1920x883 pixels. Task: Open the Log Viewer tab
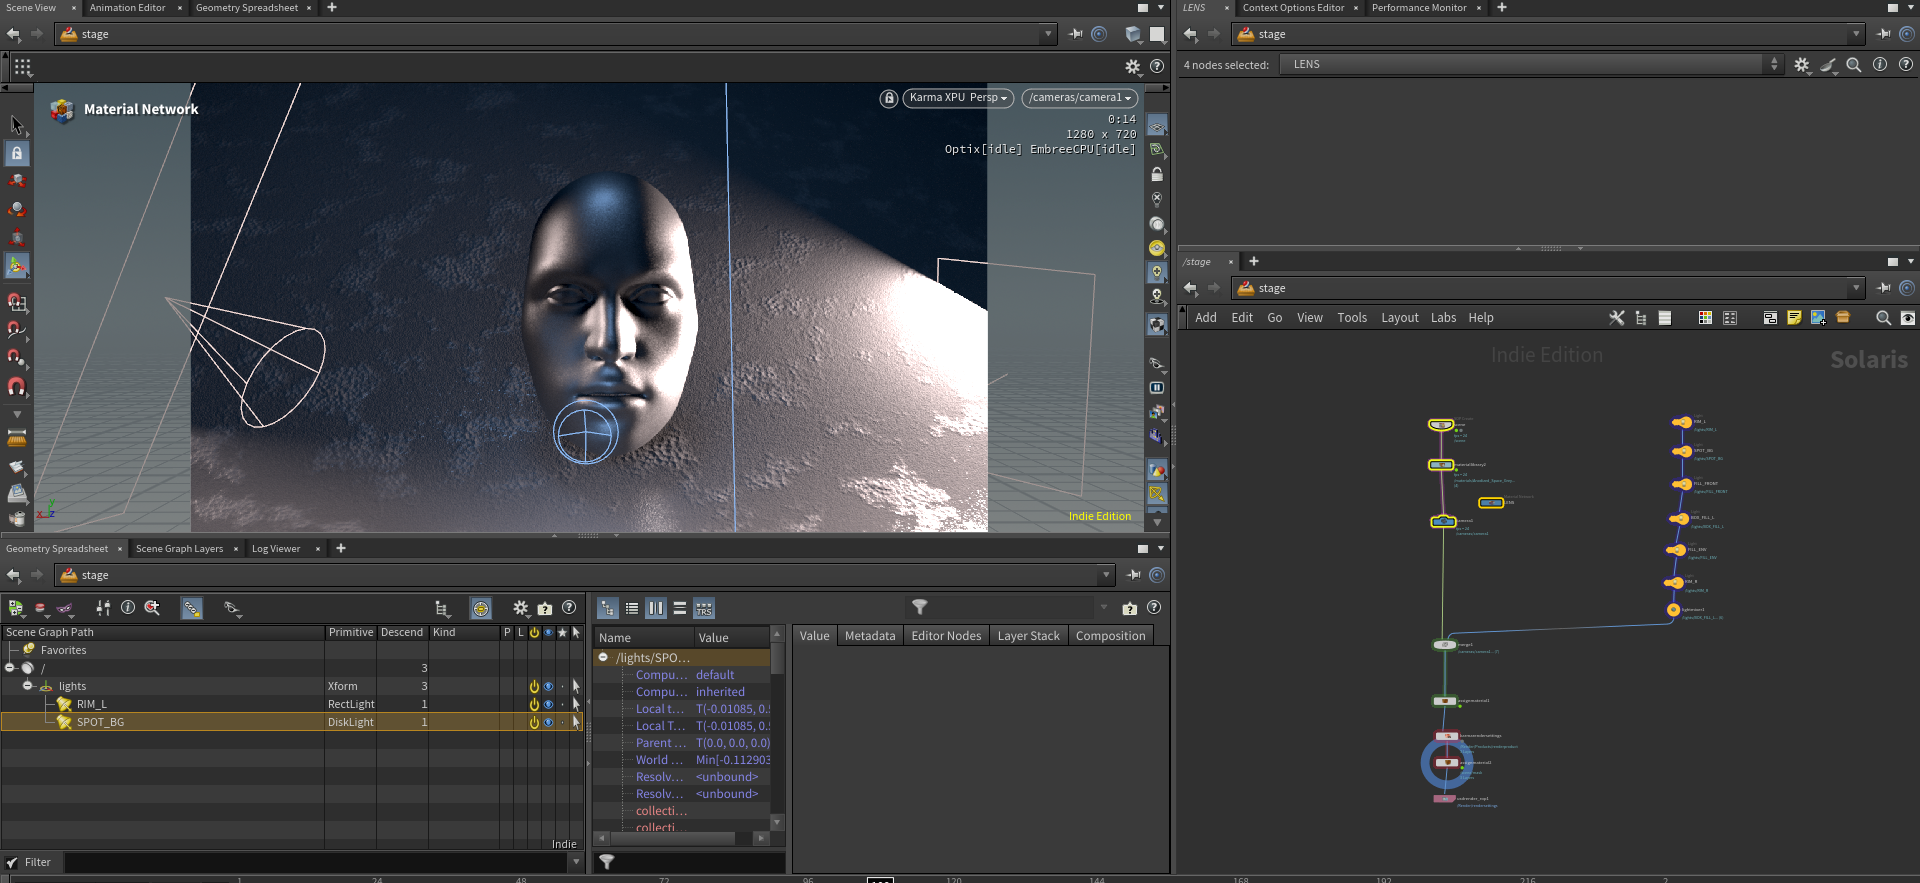276,549
